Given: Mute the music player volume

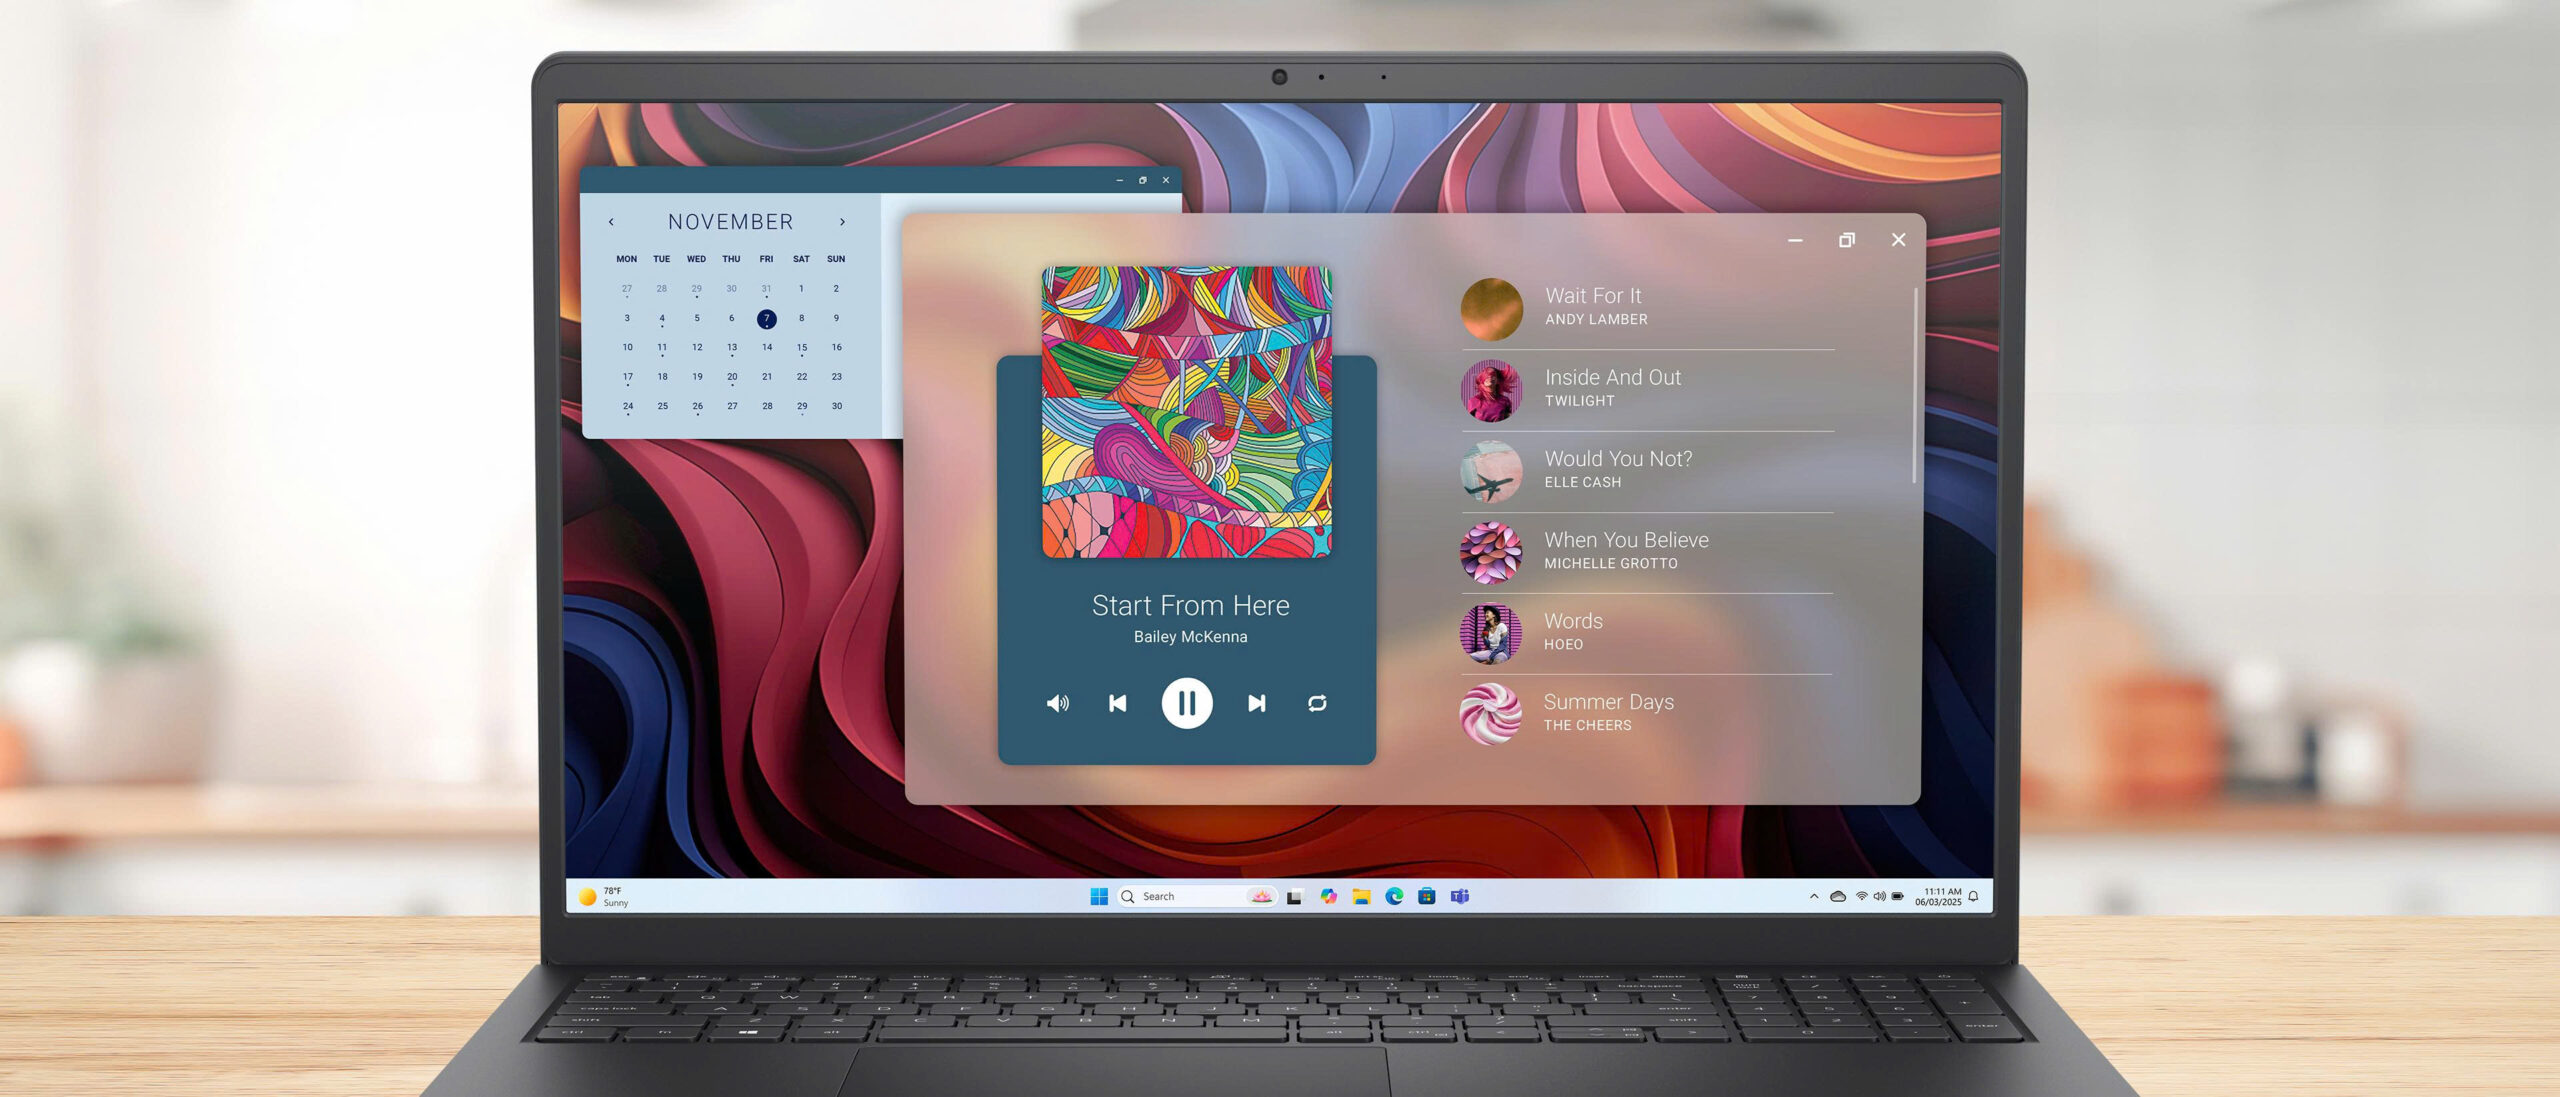Looking at the screenshot, I should pyautogui.click(x=1057, y=703).
